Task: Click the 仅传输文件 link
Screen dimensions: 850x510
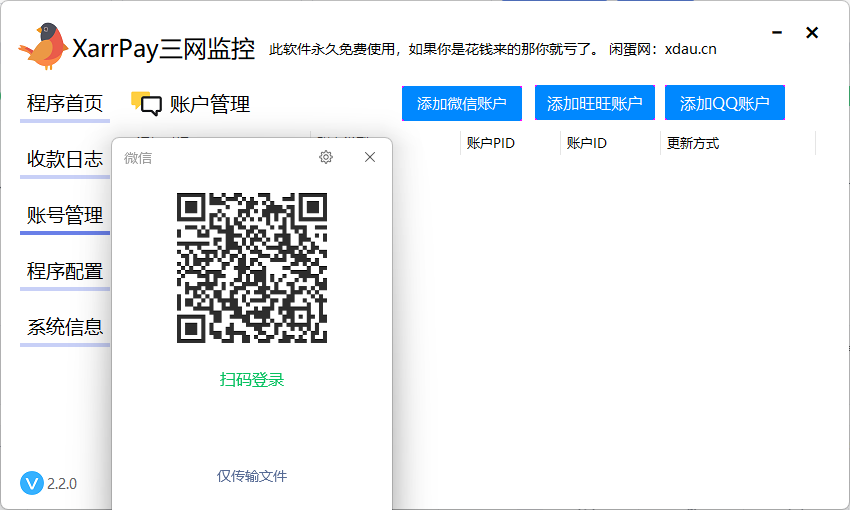Action: (252, 476)
